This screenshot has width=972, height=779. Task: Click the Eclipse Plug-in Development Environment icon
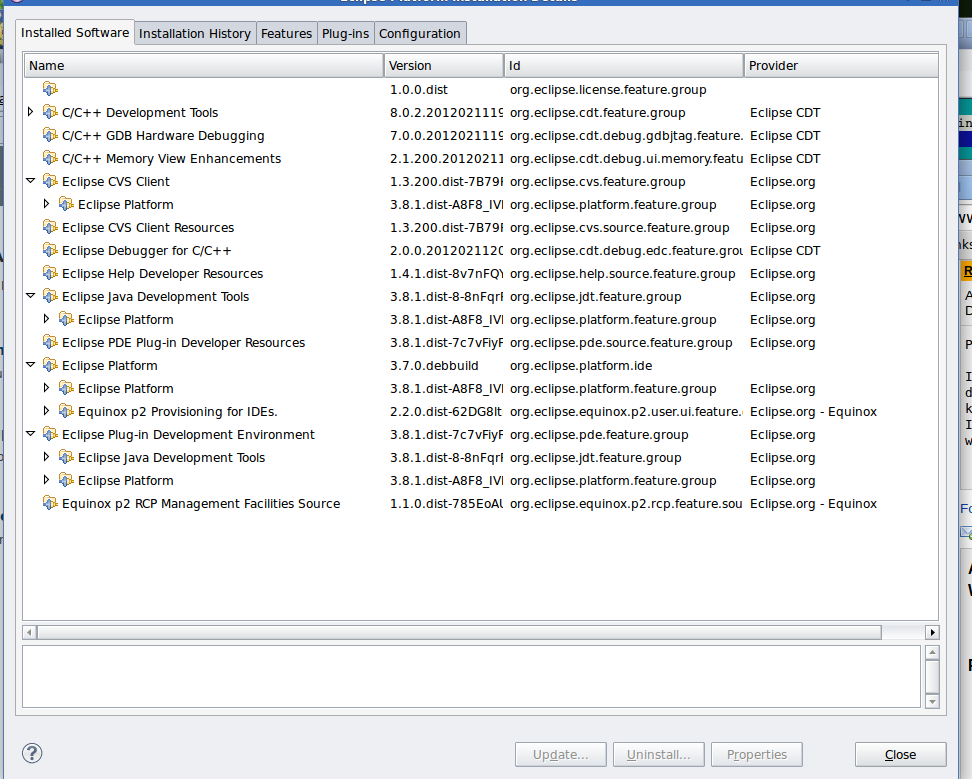[x=50, y=434]
